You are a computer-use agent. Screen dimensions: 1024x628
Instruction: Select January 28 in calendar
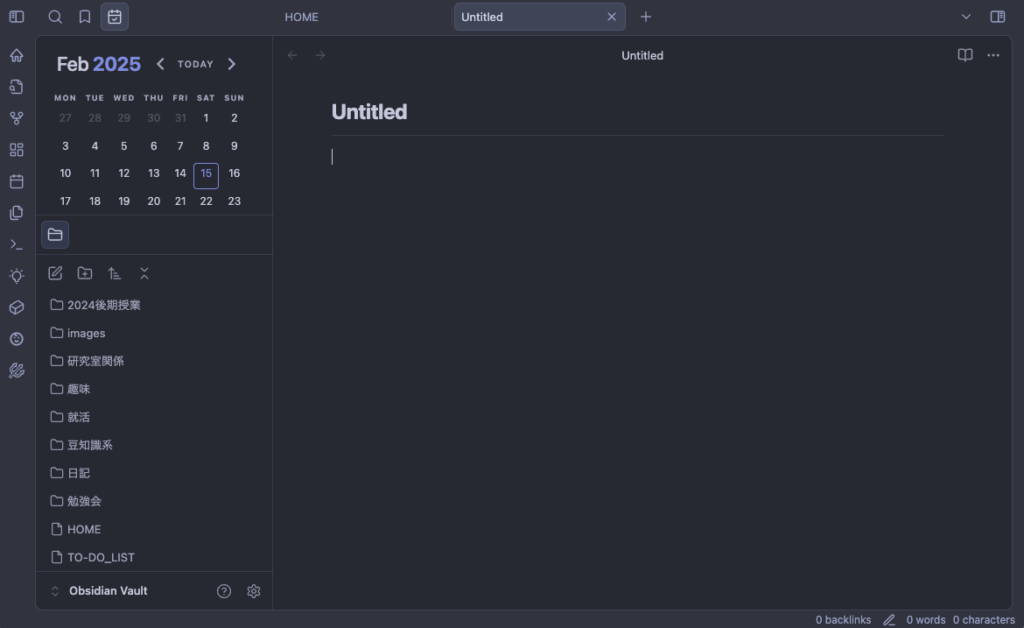point(95,118)
